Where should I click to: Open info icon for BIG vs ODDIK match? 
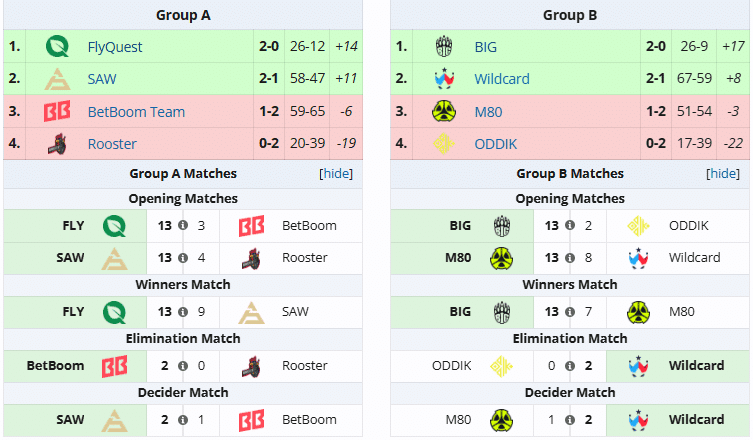[569, 226]
